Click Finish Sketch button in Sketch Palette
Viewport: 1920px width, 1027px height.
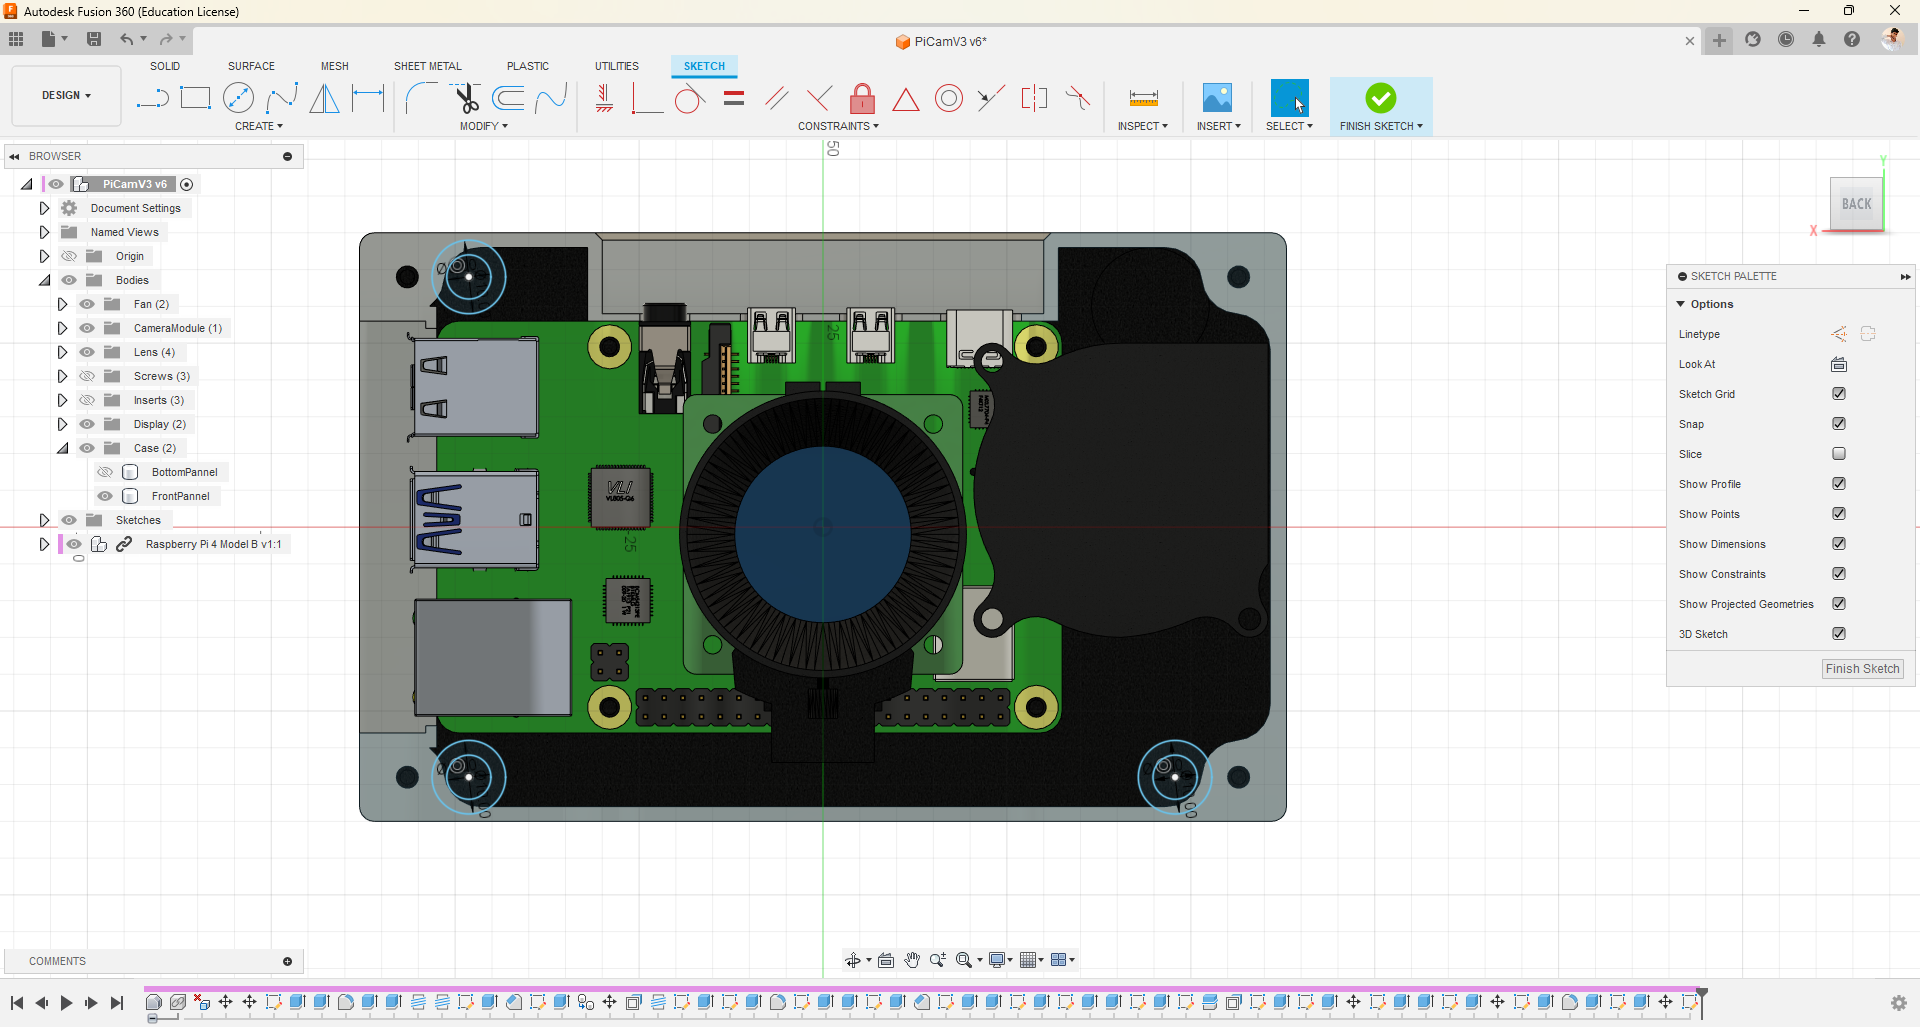pyautogui.click(x=1862, y=669)
